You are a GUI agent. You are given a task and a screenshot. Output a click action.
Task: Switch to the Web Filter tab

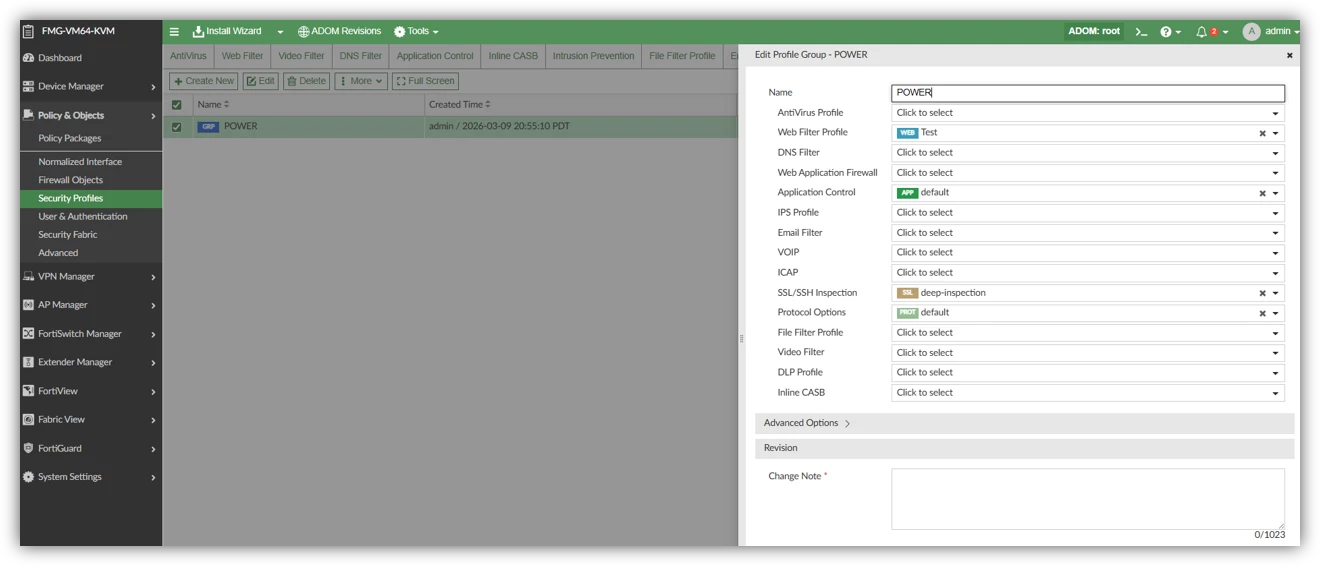(243, 56)
